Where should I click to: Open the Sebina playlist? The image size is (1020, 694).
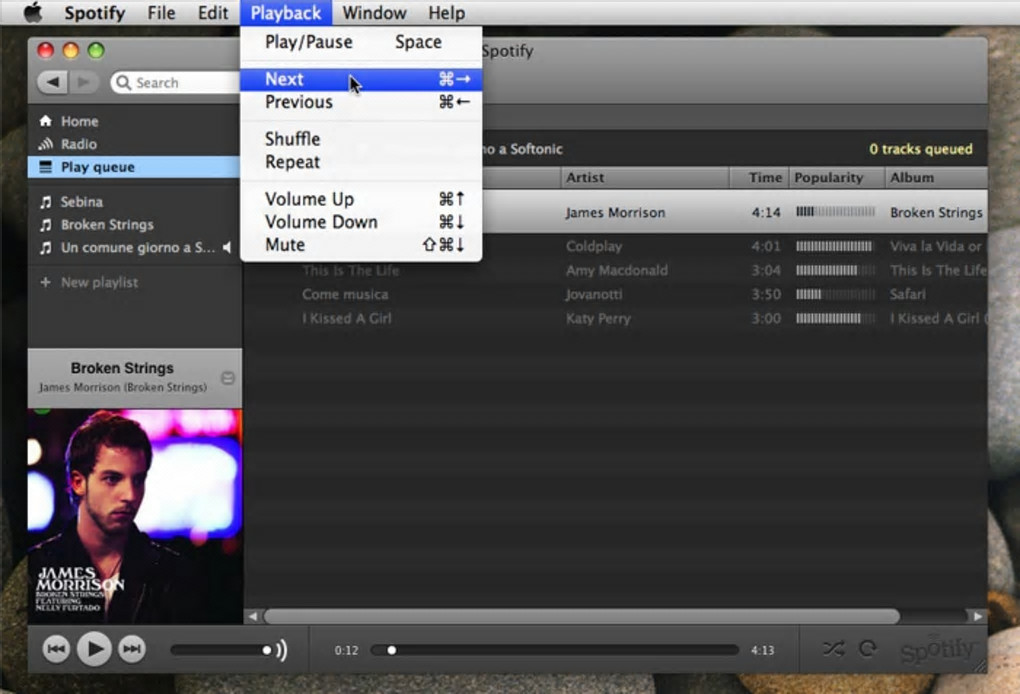[x=135, y=202]
